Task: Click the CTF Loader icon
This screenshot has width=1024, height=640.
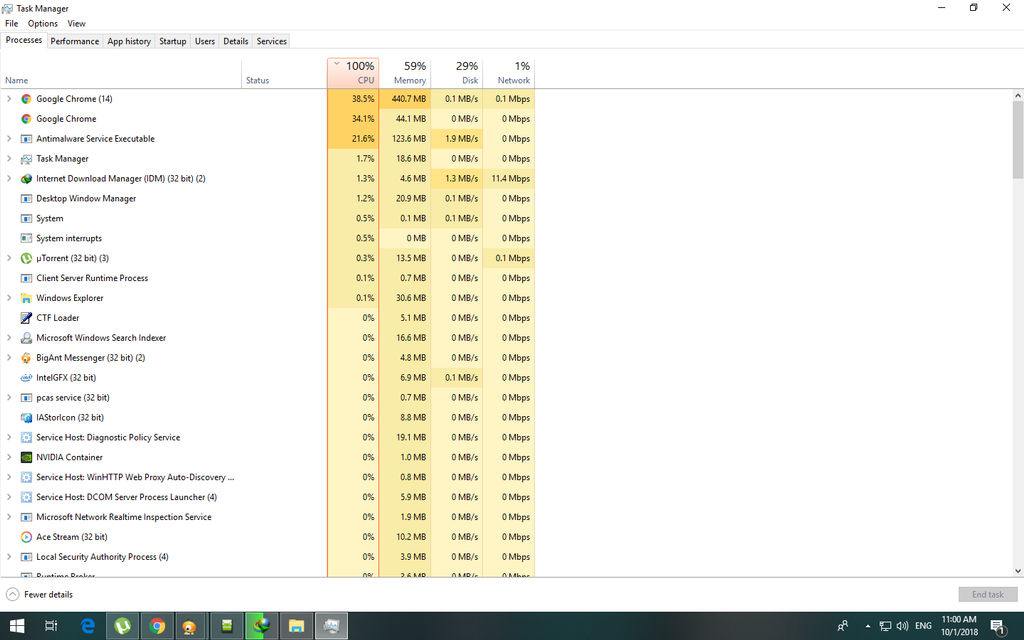Action: pyautogui.click(x=26, y=318)
